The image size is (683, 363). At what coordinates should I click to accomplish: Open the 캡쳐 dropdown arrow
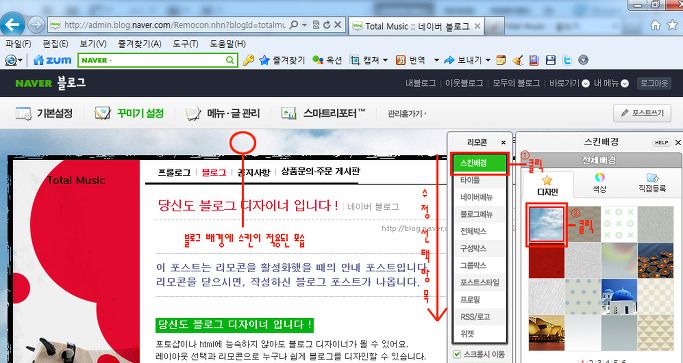(385, 60)
